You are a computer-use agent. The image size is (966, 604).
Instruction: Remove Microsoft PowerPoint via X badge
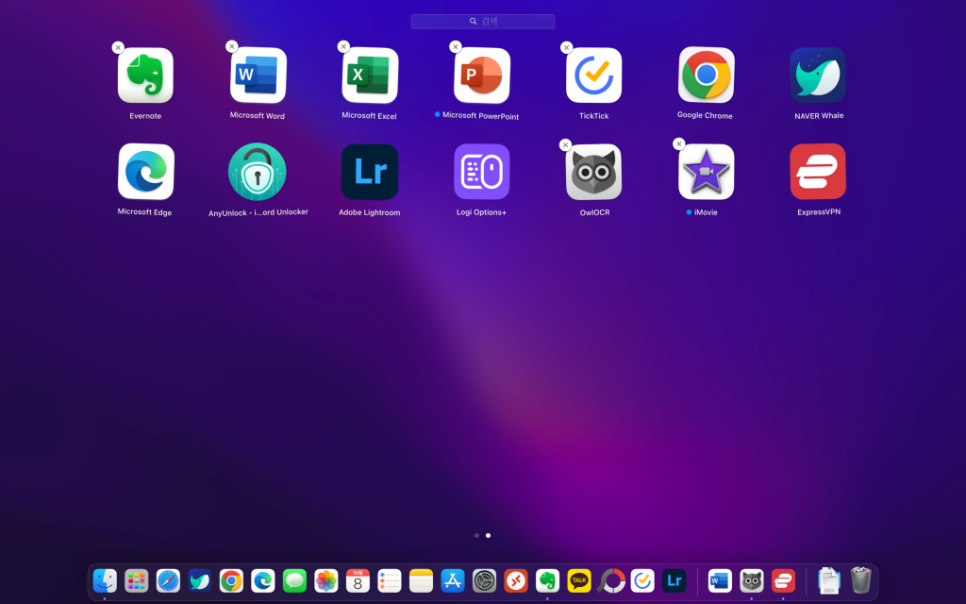[455, 47]
